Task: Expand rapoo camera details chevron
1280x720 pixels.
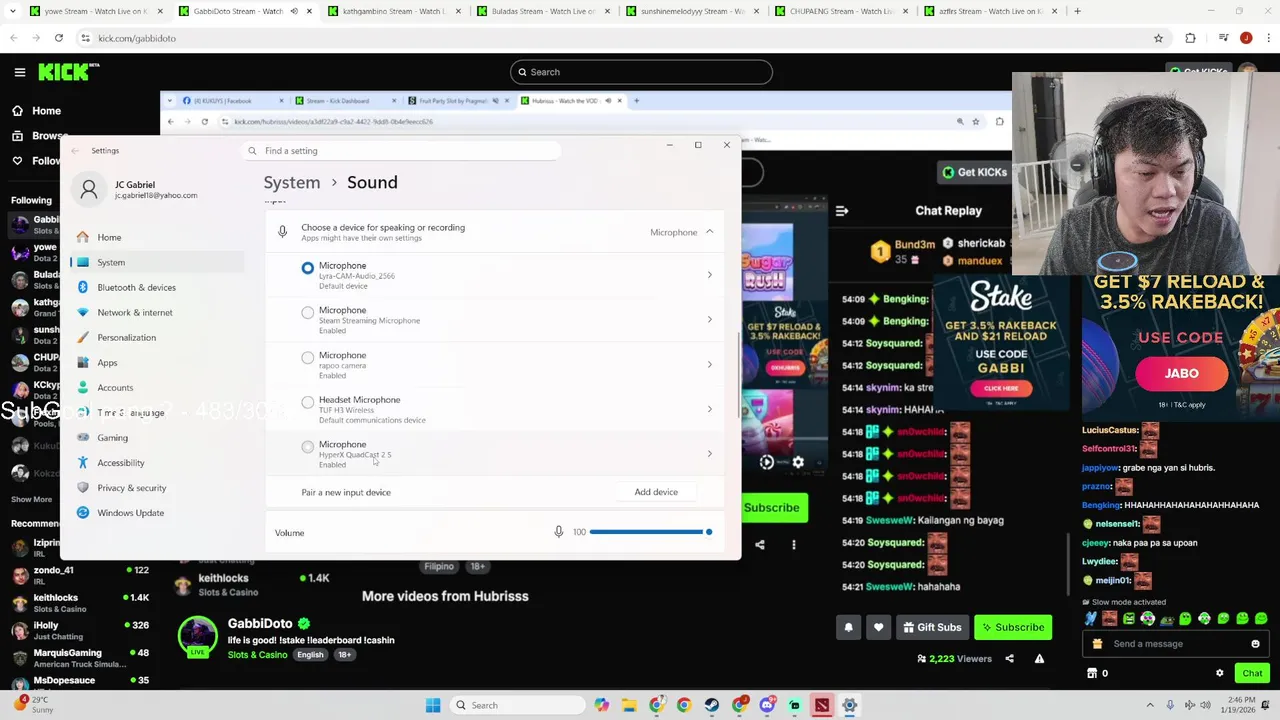Action: [x=710, y=364]
